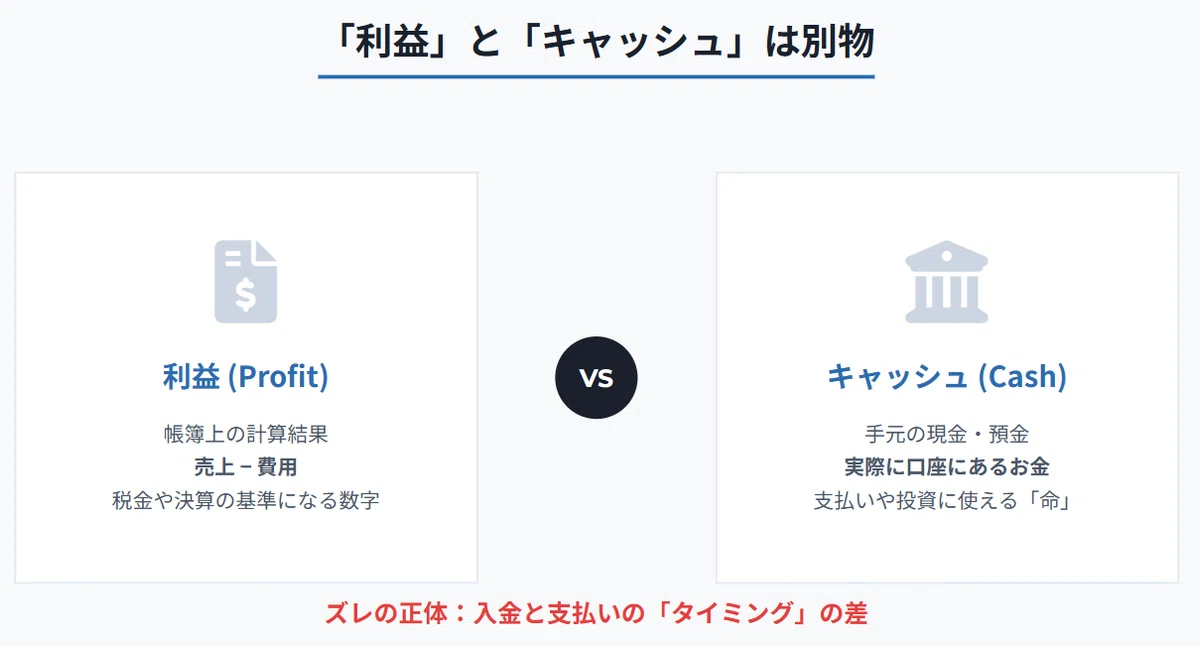Select the キャッシュ (Cash) heading
Screen dimensions: 1200x647
(946, 377)
